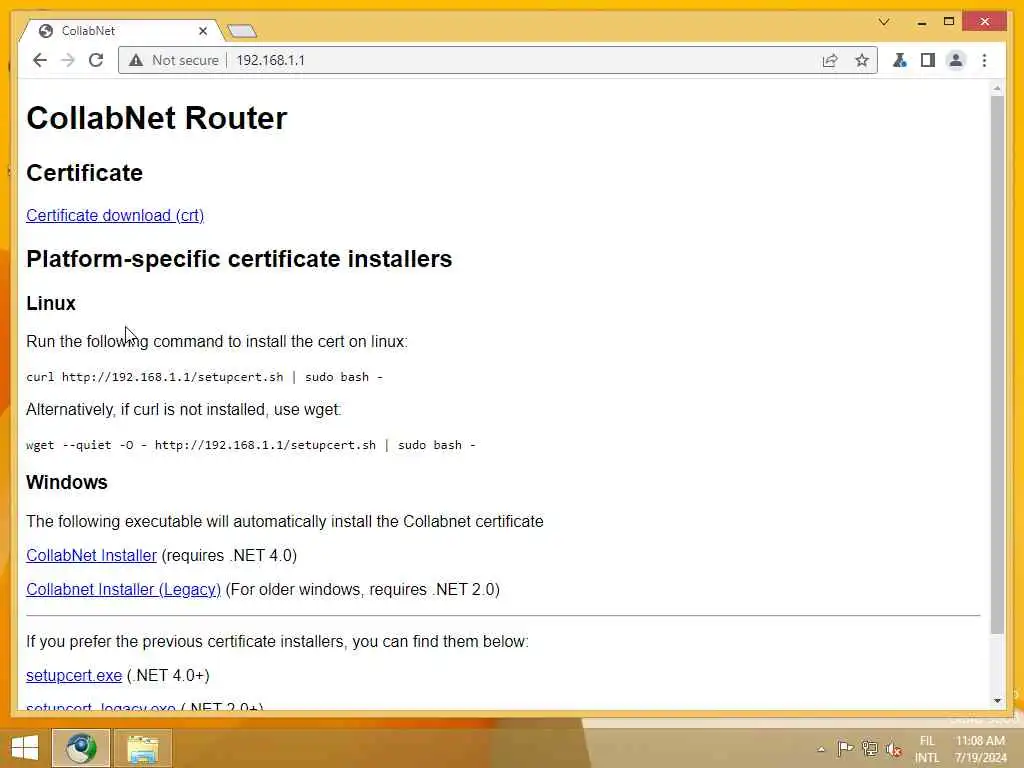Click the muted volume tray icon
This screenshot has width=1024, height=768.
pyautogui.click(x=894, y=749)
